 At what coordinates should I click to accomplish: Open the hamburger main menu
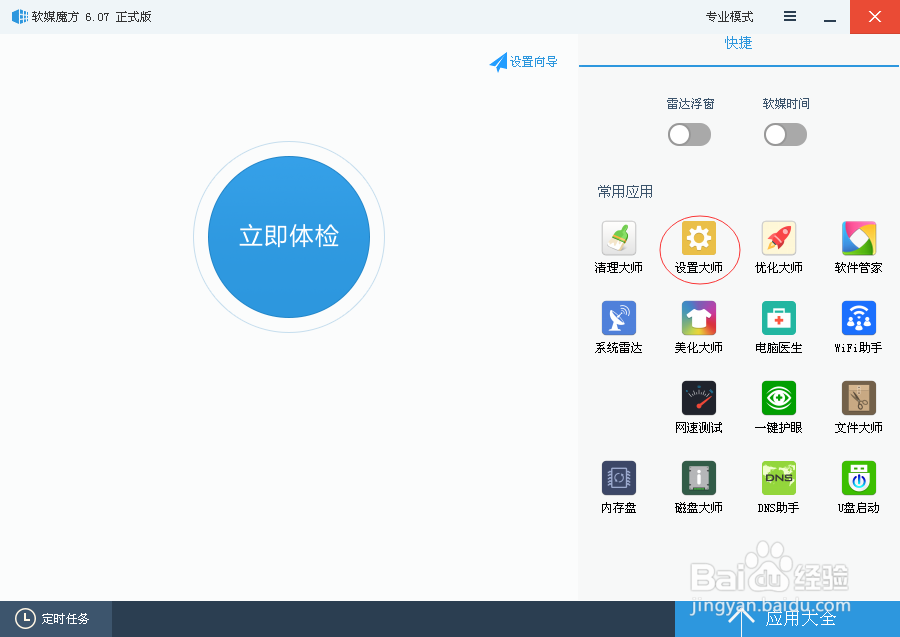[790, 17]
